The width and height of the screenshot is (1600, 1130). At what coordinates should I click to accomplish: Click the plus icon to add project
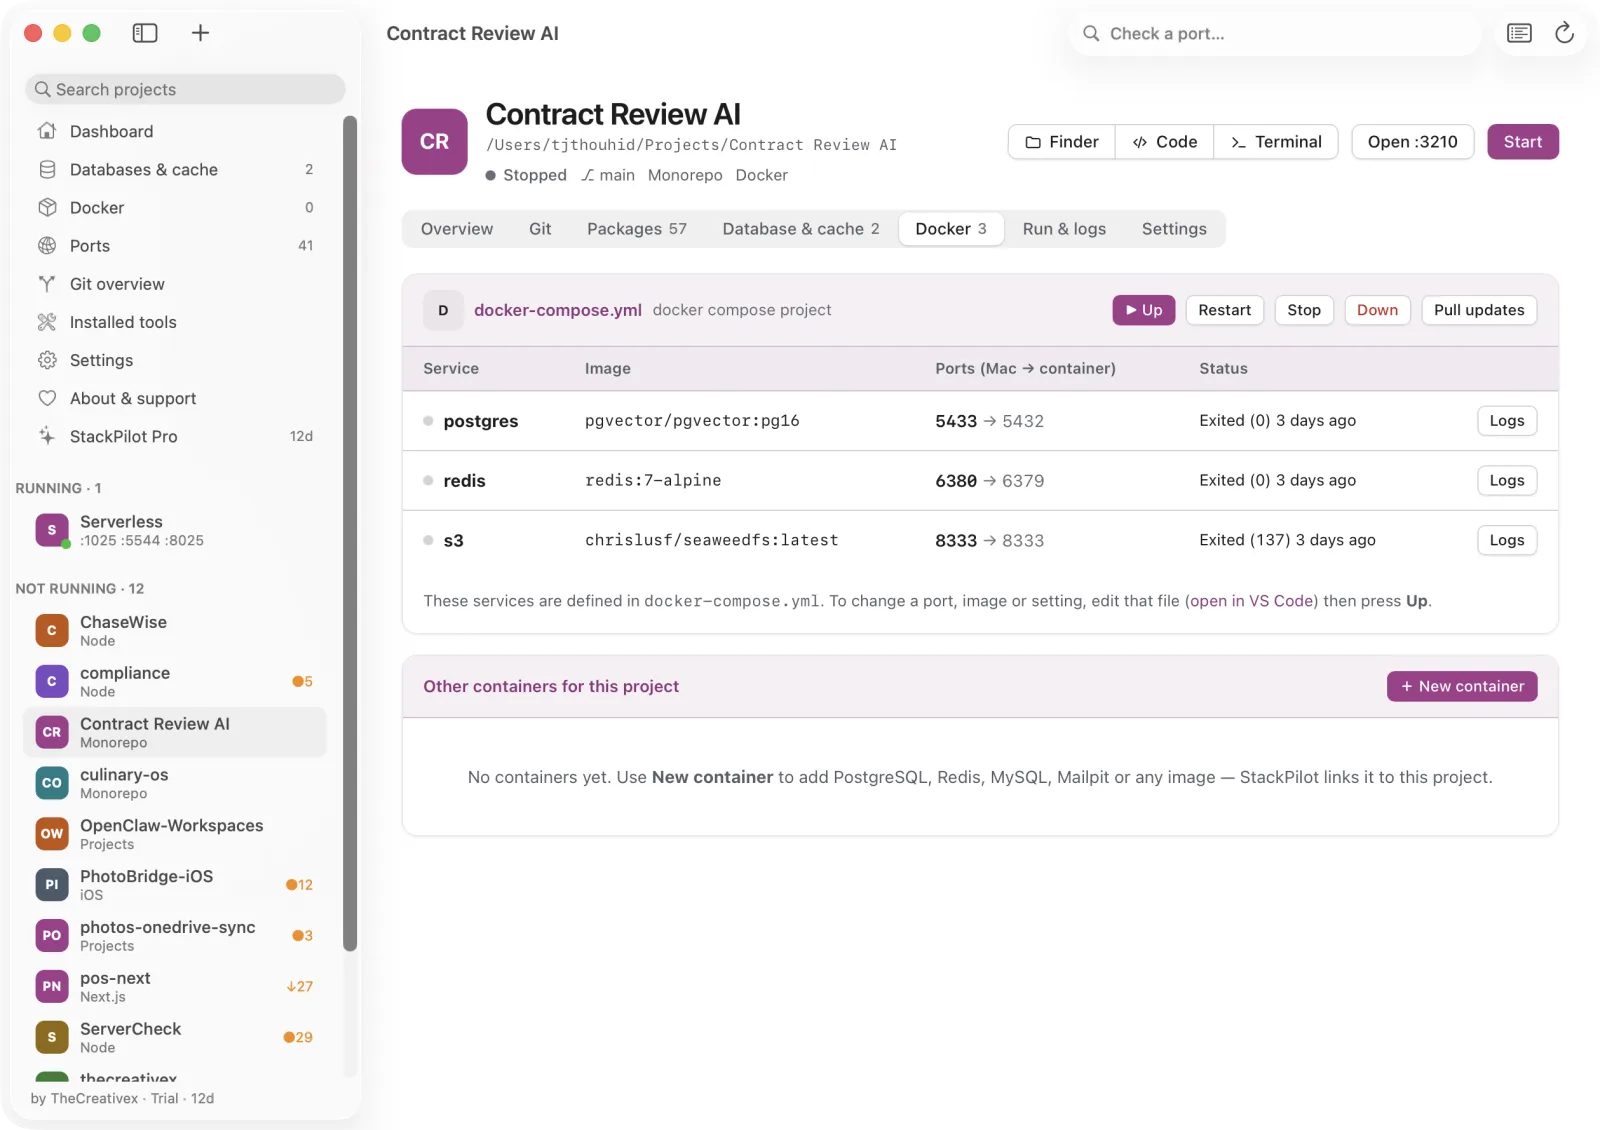point(200,33)
